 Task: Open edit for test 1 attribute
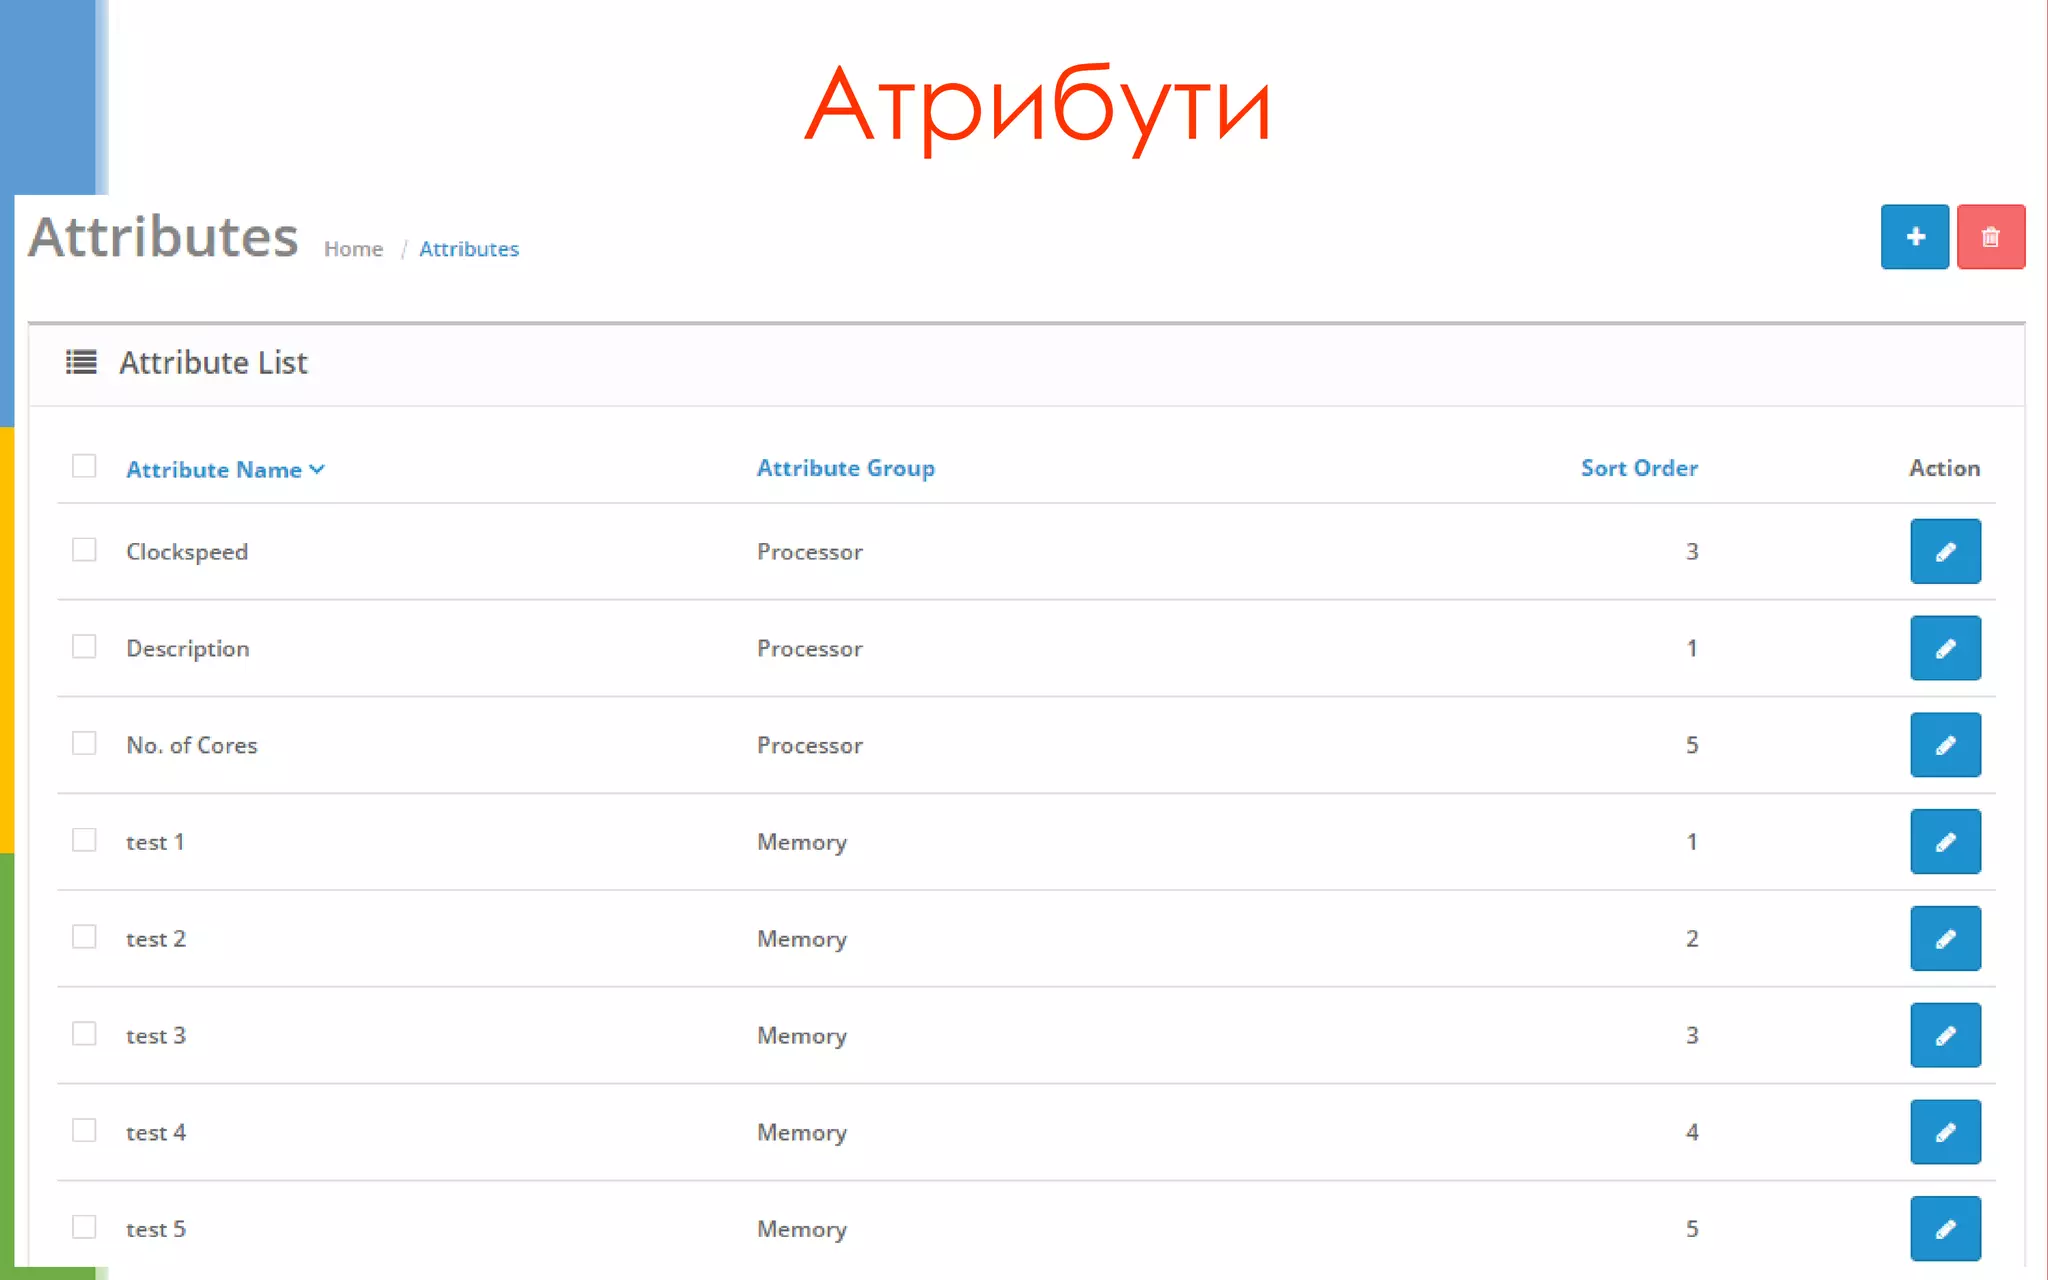click(1945, 842)
